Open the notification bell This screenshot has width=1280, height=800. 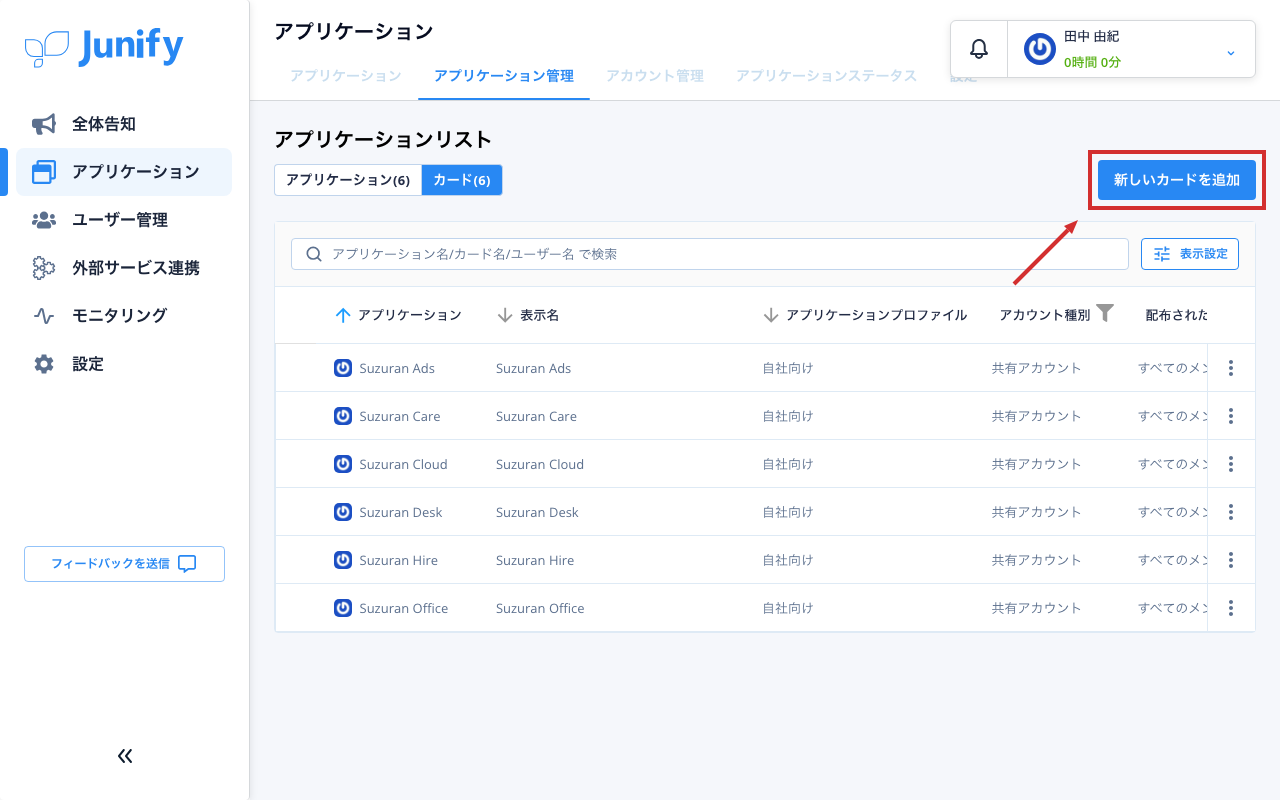coord(979,49)
